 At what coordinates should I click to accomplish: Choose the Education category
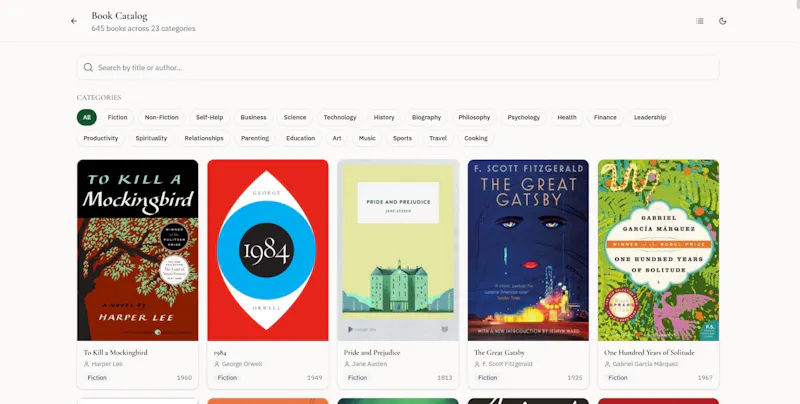point(300,138)
